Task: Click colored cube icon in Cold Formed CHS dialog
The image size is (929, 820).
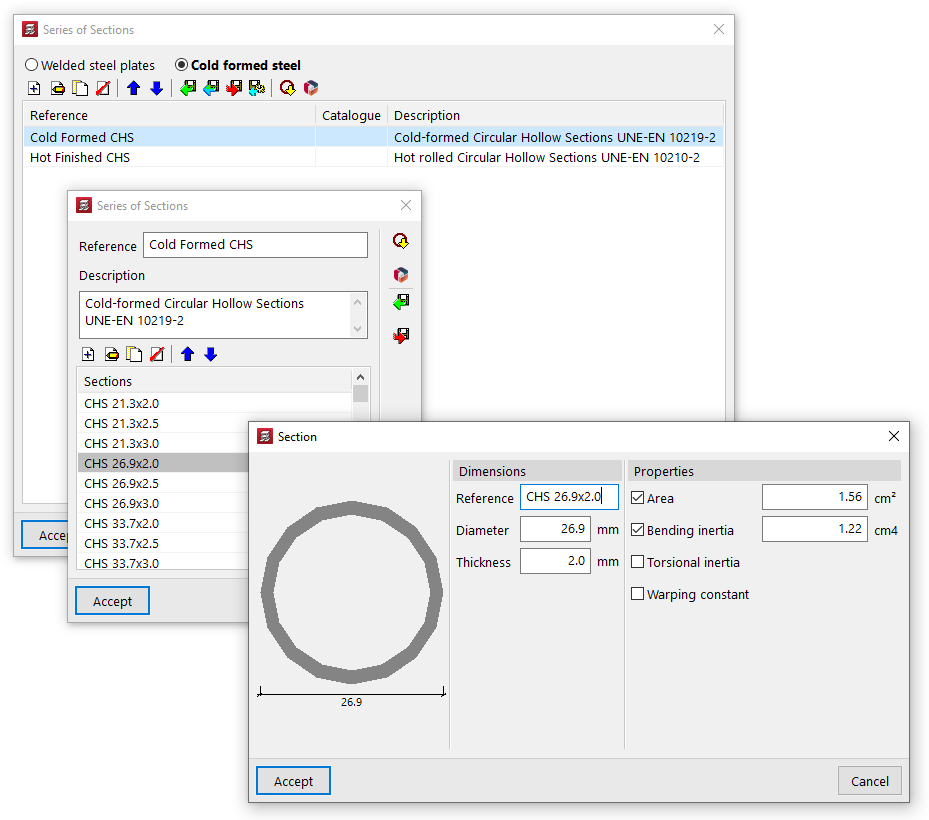Action: click(x=401, y=275)
